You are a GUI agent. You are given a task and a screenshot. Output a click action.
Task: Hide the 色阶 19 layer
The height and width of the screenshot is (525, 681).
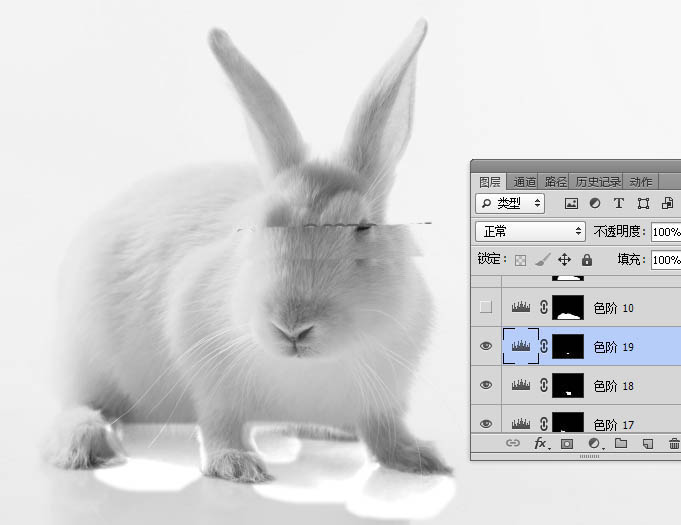(486, 346)
